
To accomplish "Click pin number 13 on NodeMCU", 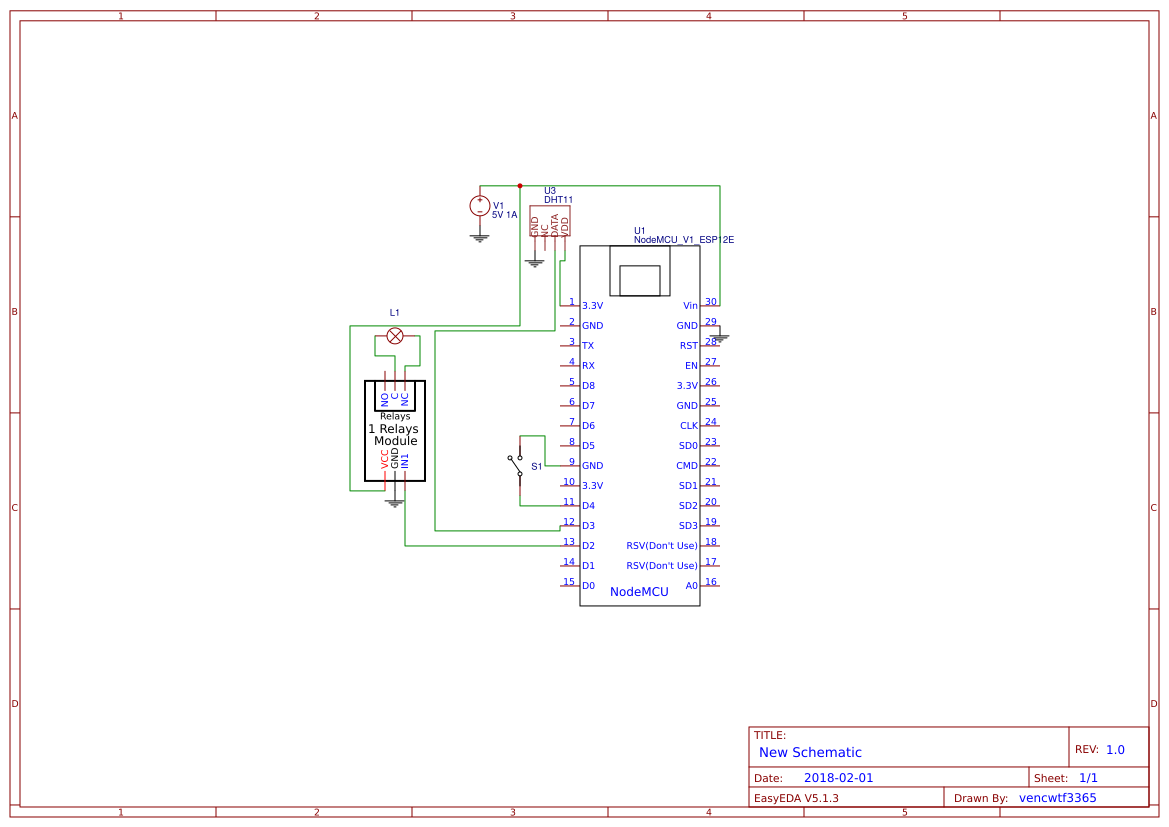I will [x=569, y=542].
